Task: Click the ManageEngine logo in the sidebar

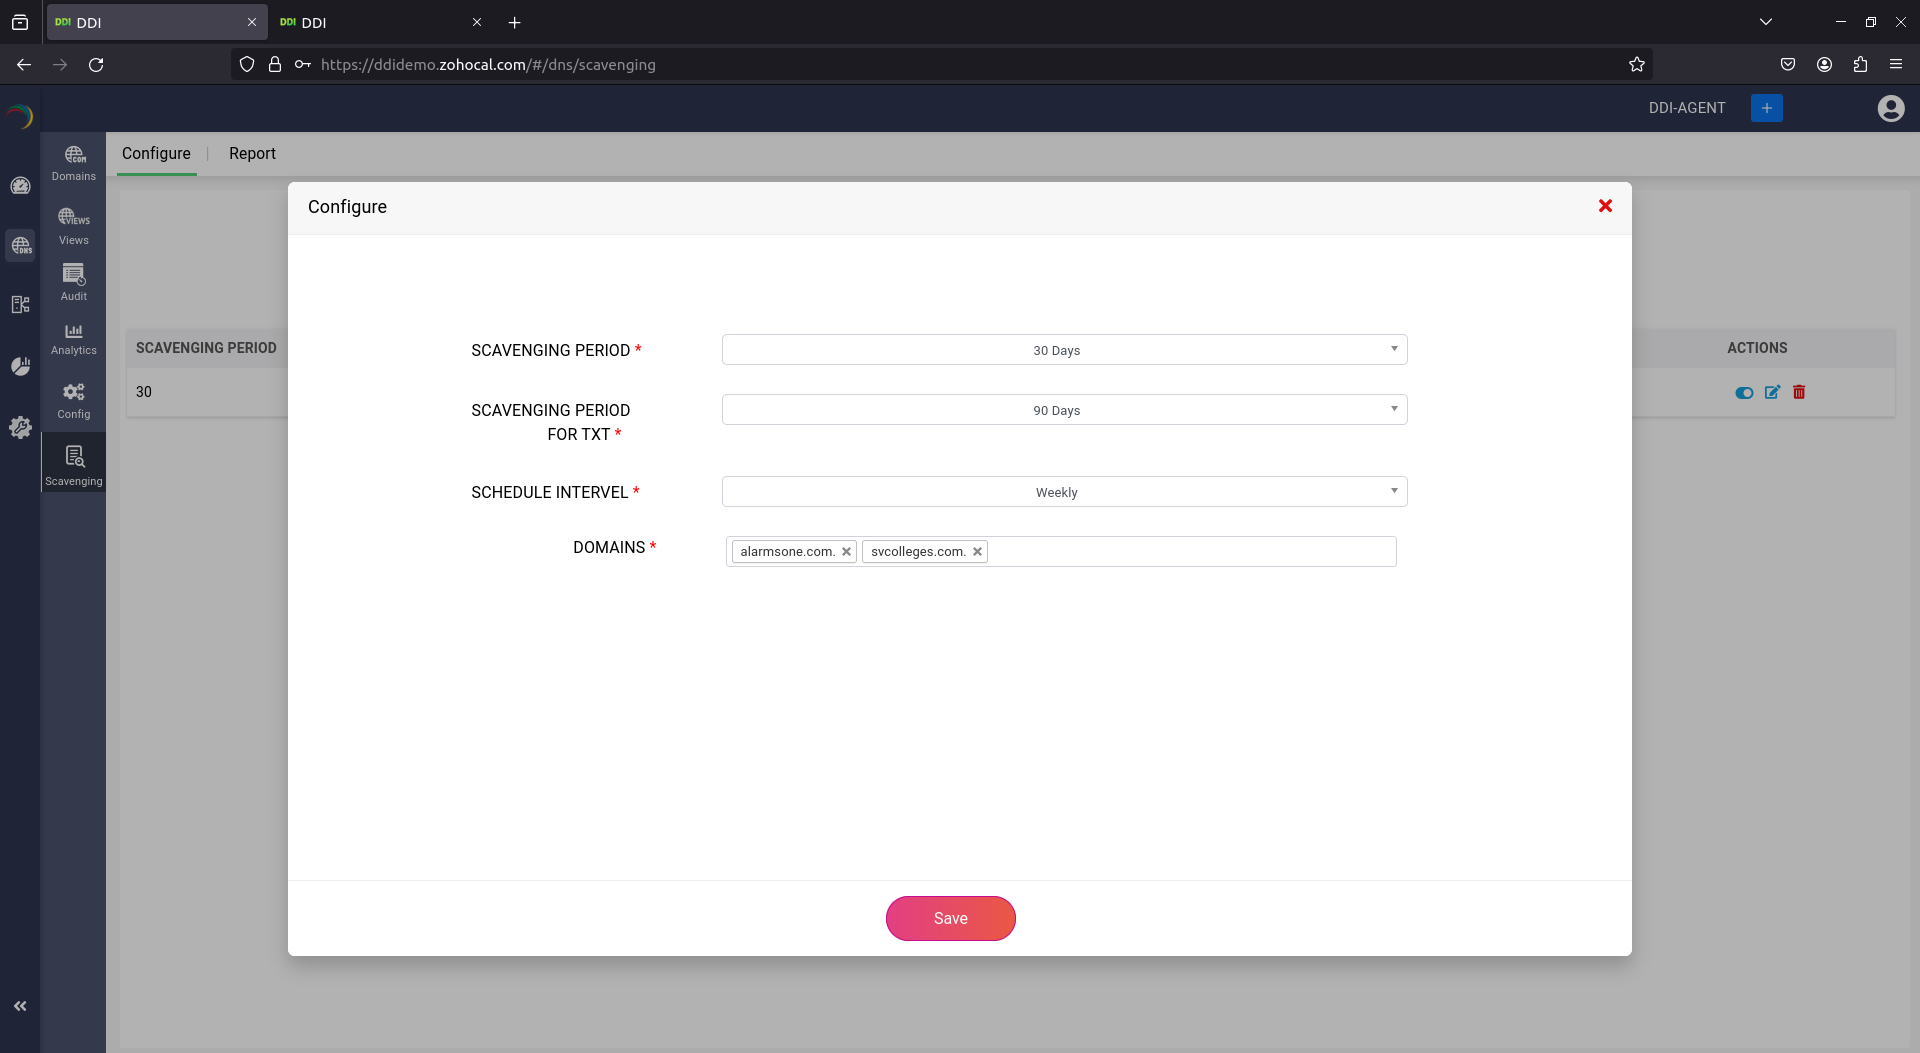Action: tap(20, 117)
